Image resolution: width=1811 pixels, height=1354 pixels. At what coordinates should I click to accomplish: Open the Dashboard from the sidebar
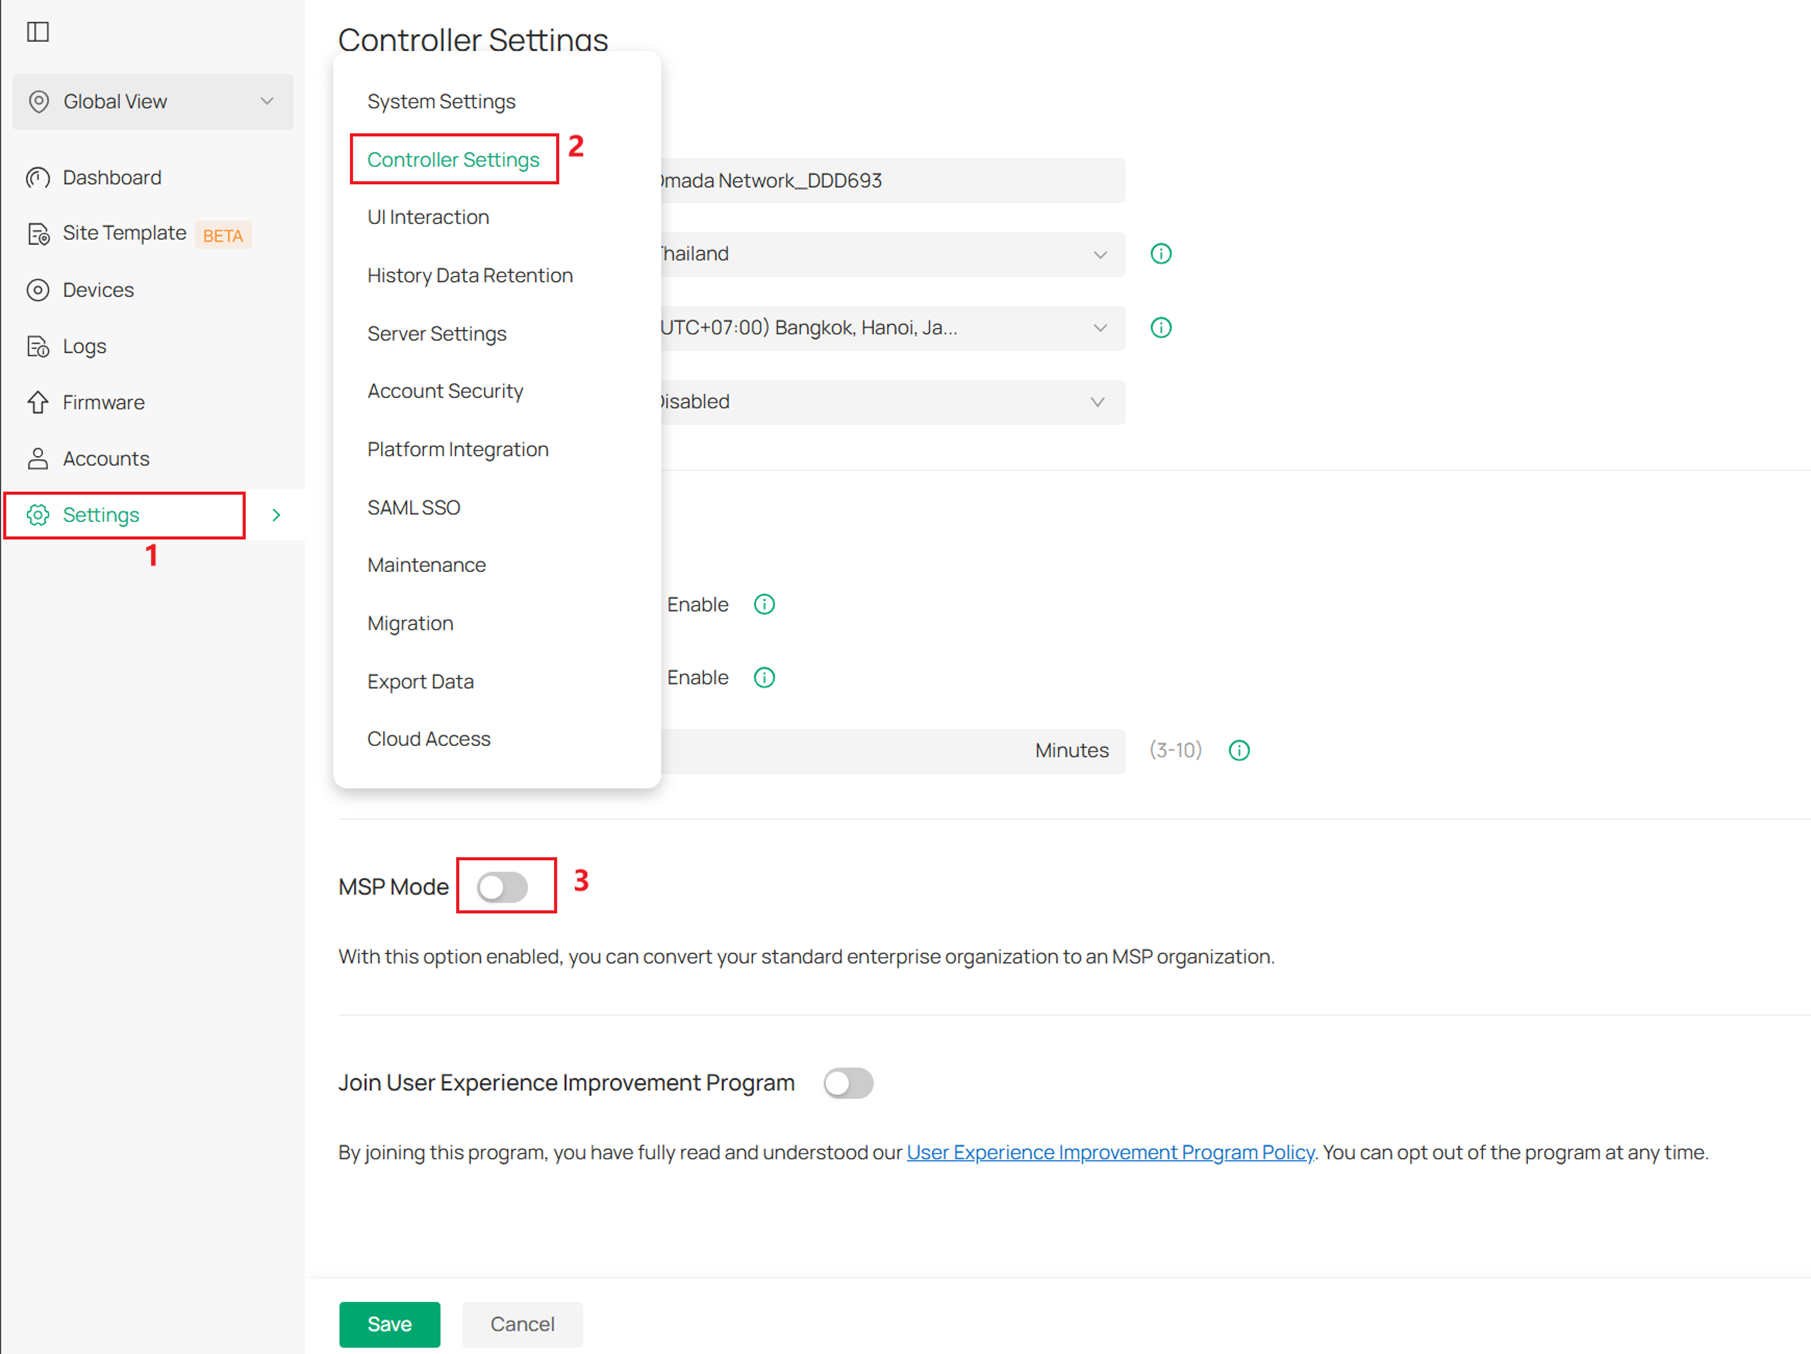(x=111, y=177)
